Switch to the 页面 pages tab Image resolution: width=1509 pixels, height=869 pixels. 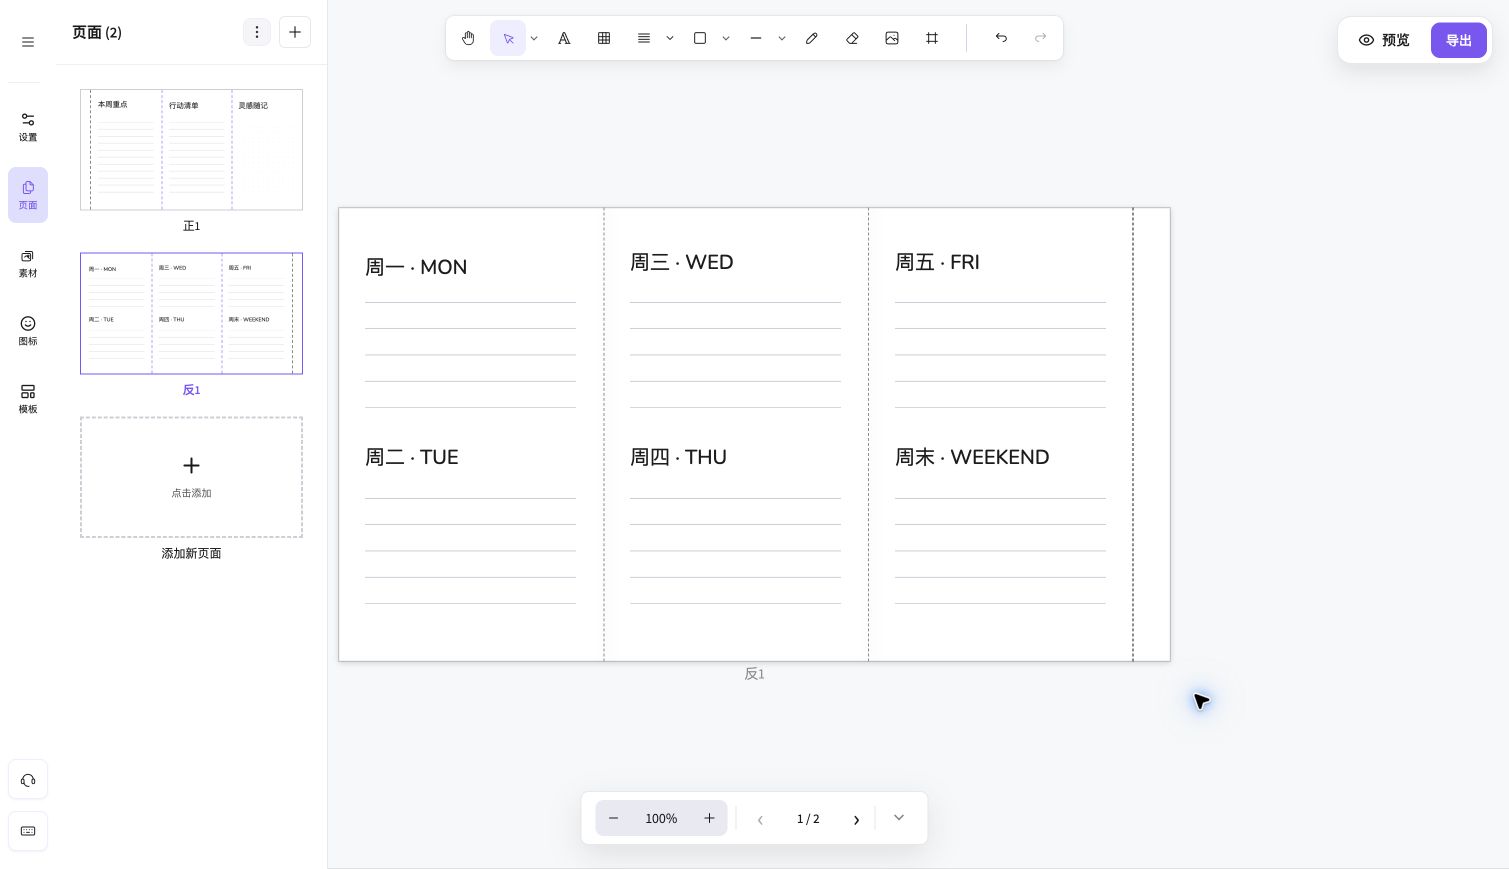(28, 195)
